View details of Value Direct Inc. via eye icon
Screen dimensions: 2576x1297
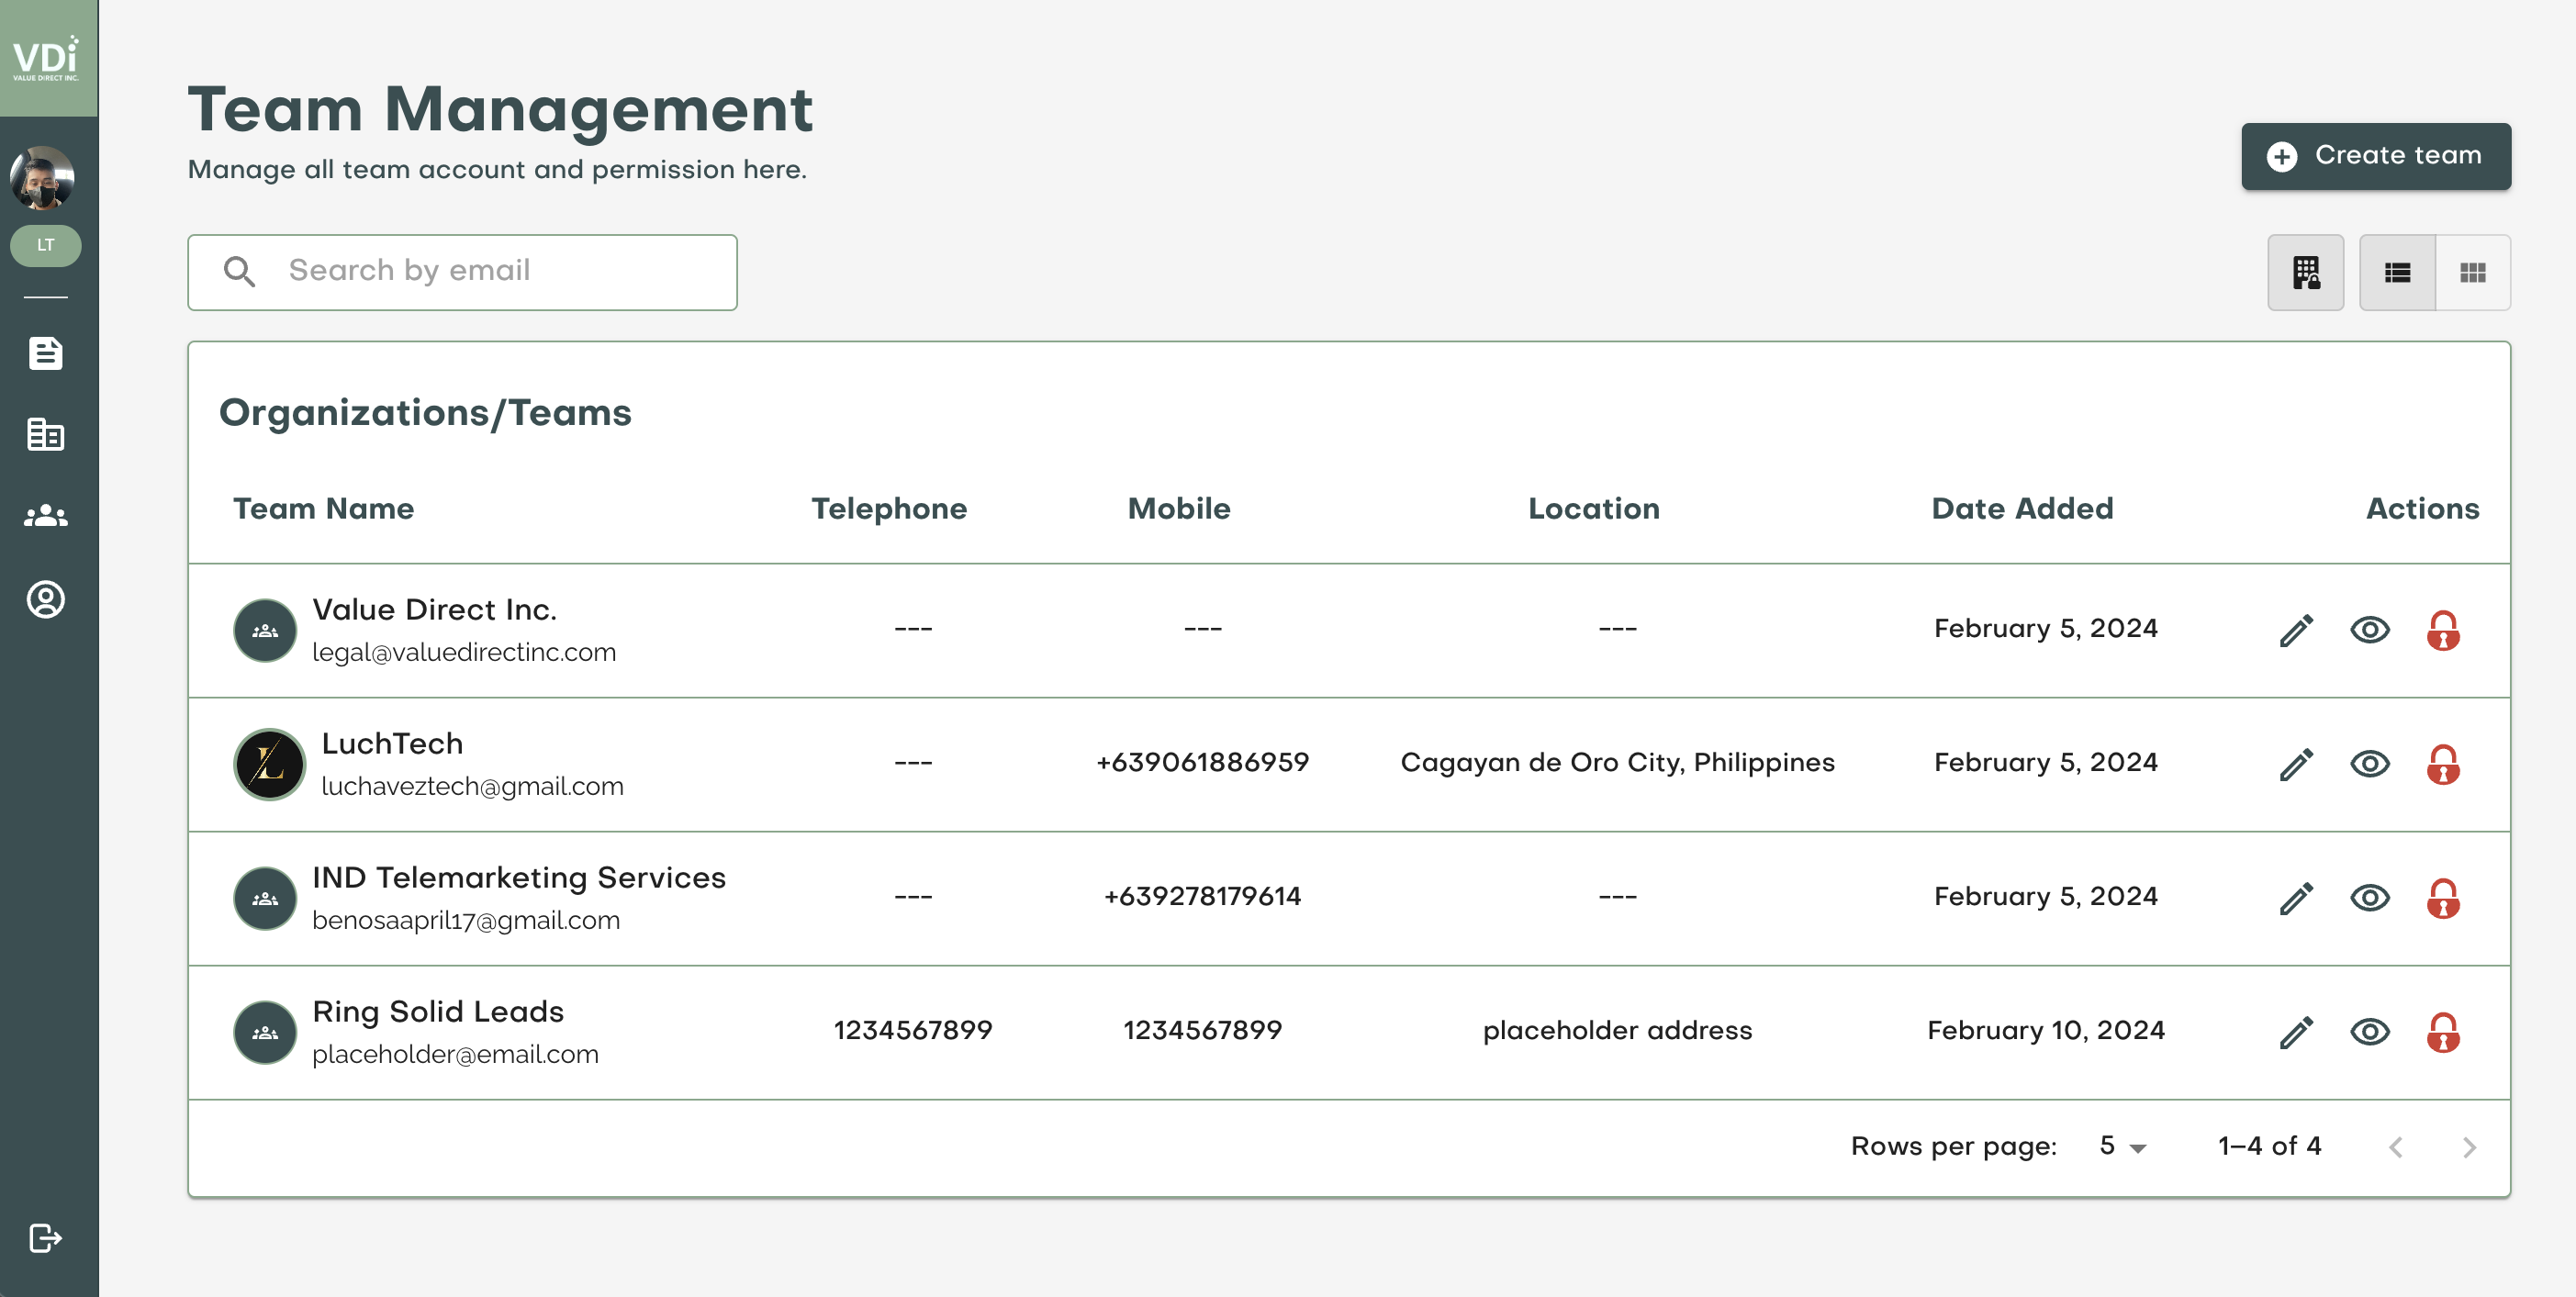coord(2372,630)
